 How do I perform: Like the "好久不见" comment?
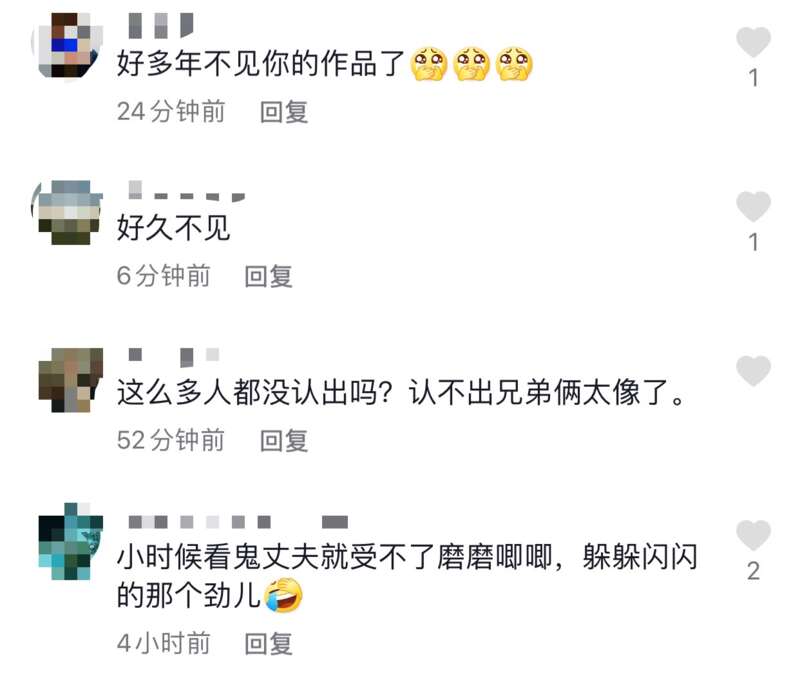(x=753, y=206)
